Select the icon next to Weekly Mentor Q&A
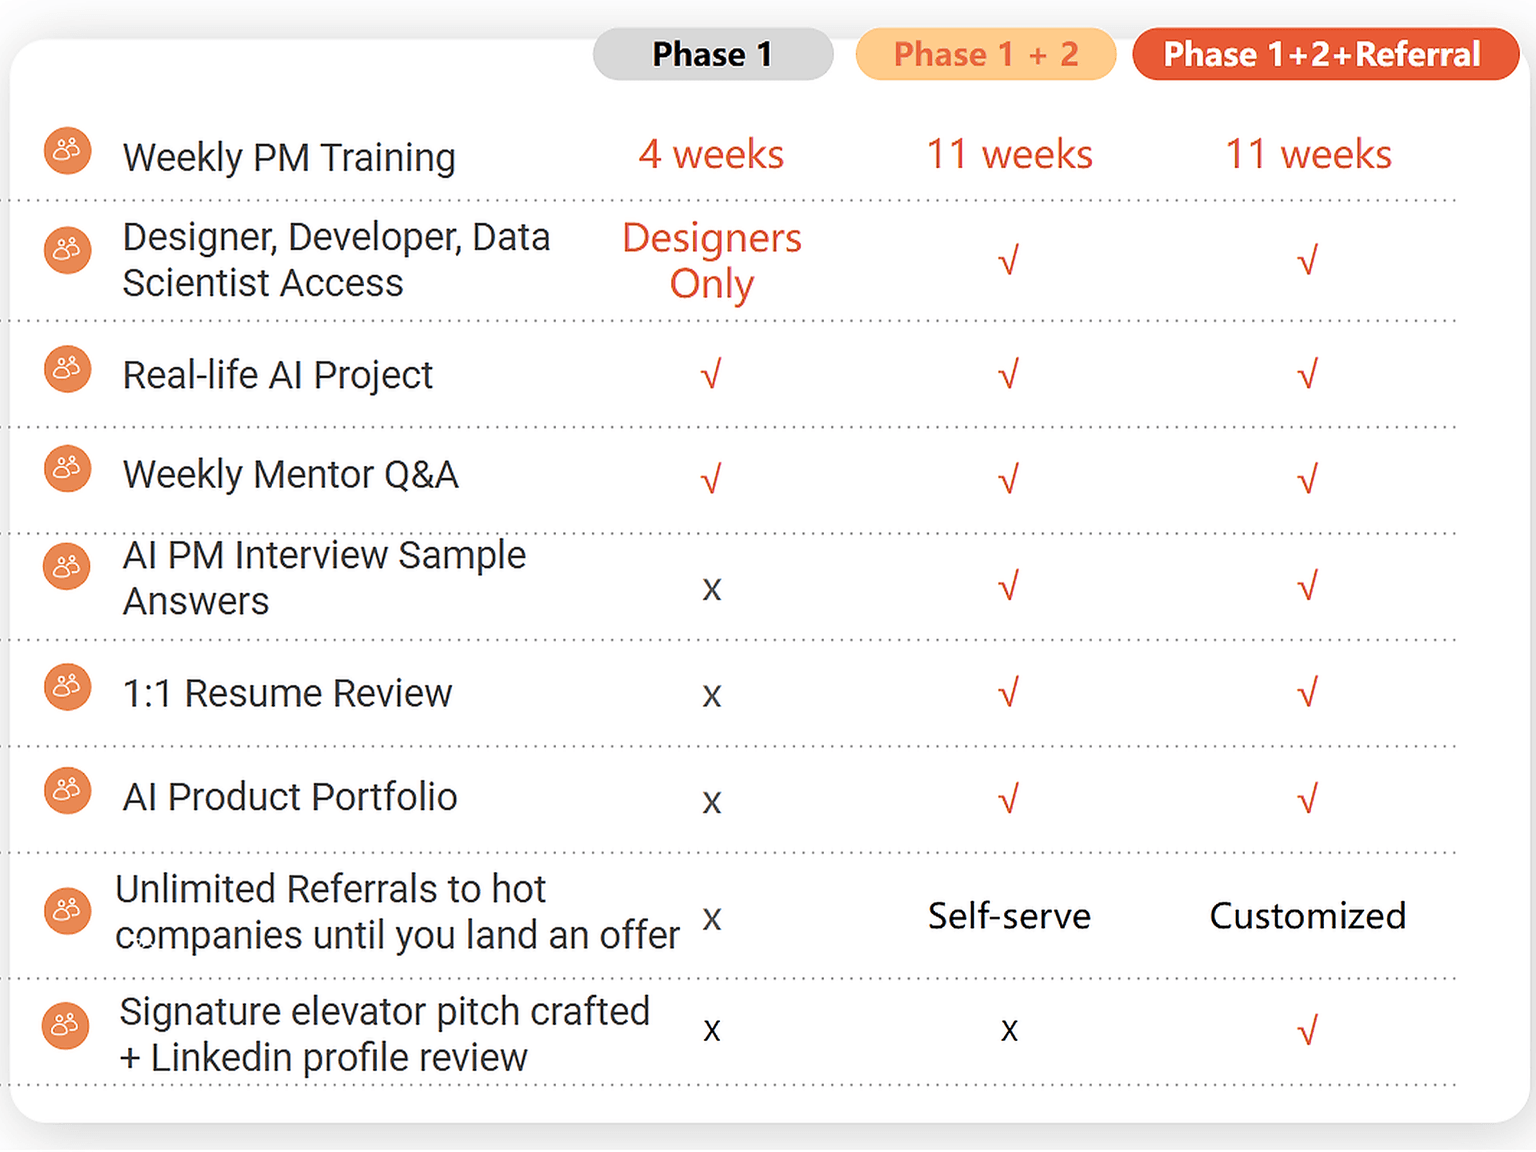1536x1152 pixels. (x=67, y=468)
